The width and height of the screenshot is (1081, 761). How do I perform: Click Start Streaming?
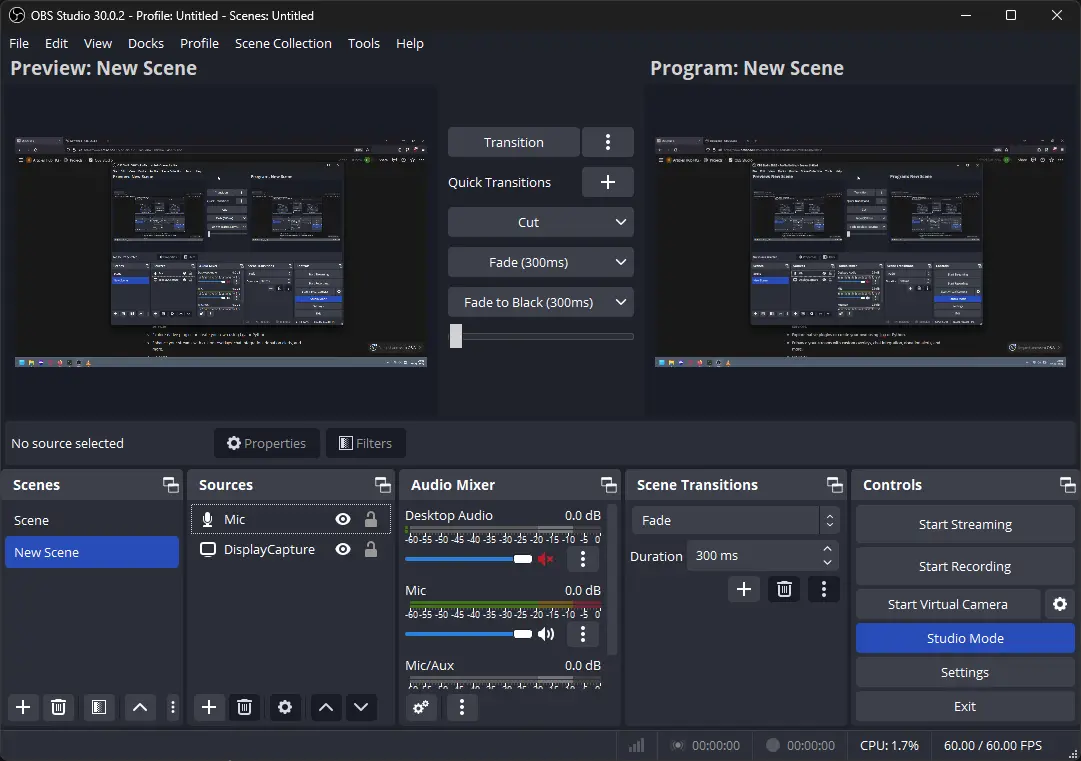click(x=965, y=525)
